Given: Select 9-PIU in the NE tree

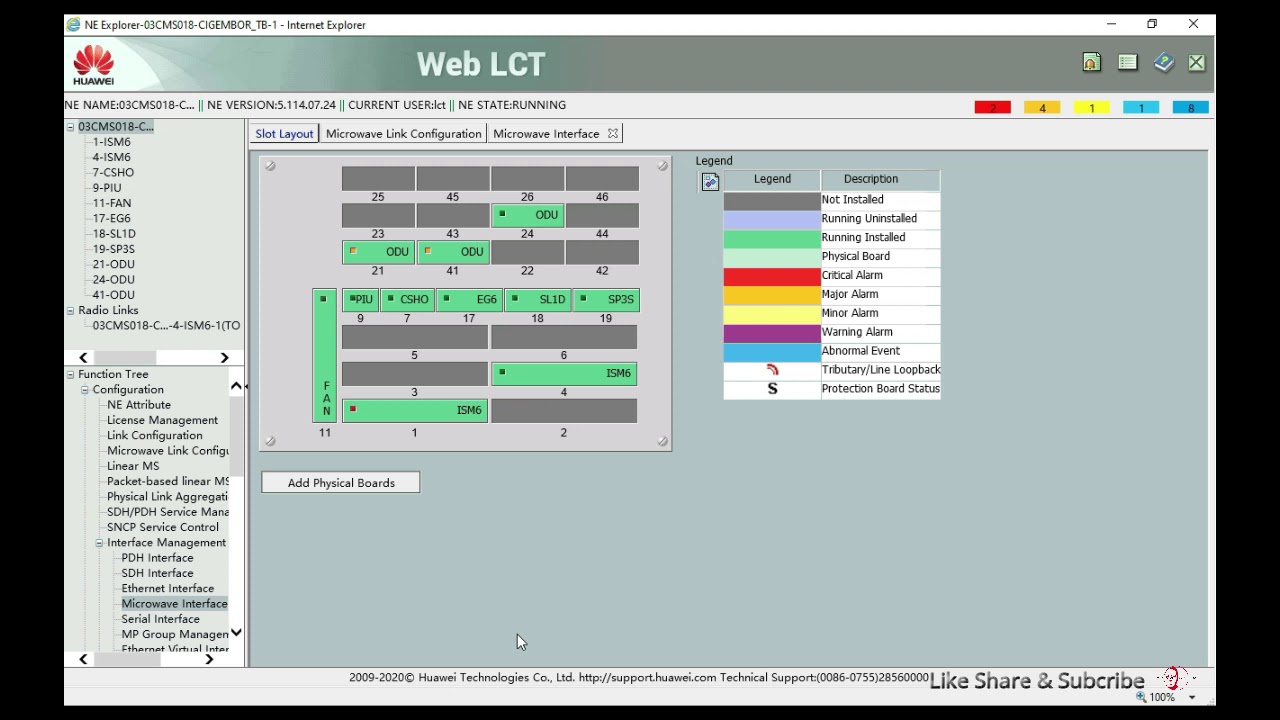Looking at the screenshot, I should 107,188.
